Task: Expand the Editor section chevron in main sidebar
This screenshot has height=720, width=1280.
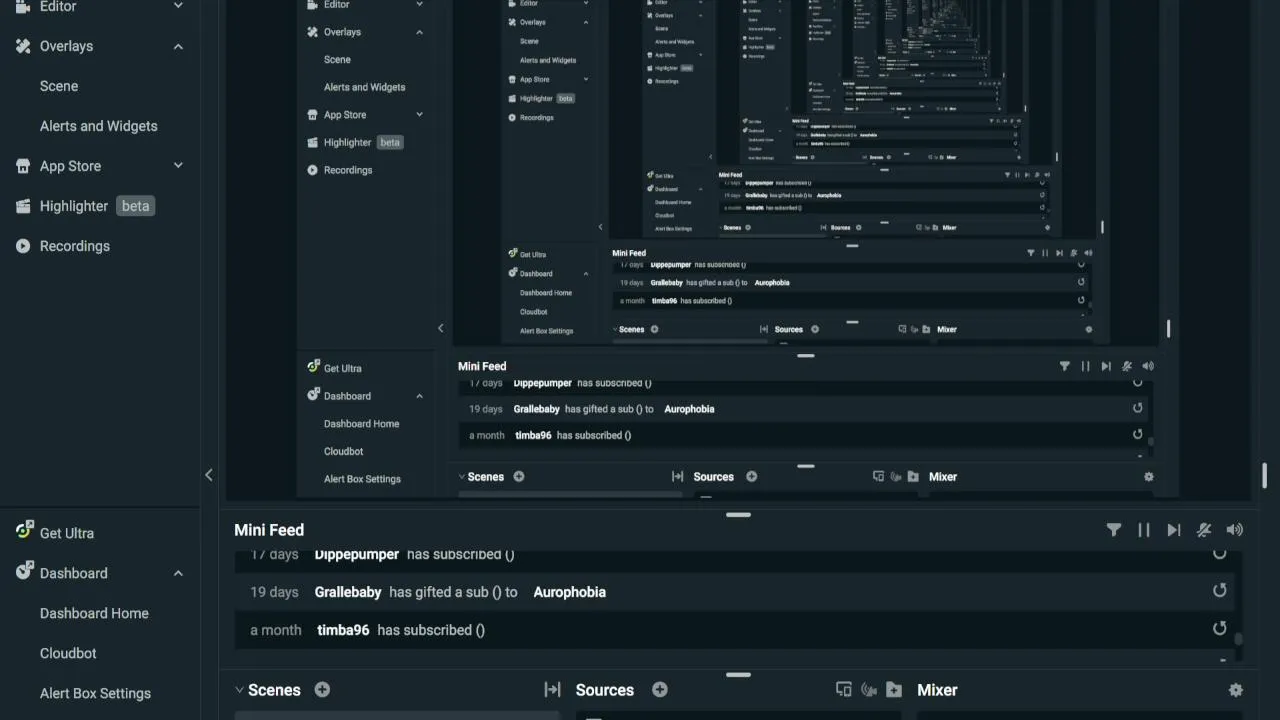Action: pos(178,6)
